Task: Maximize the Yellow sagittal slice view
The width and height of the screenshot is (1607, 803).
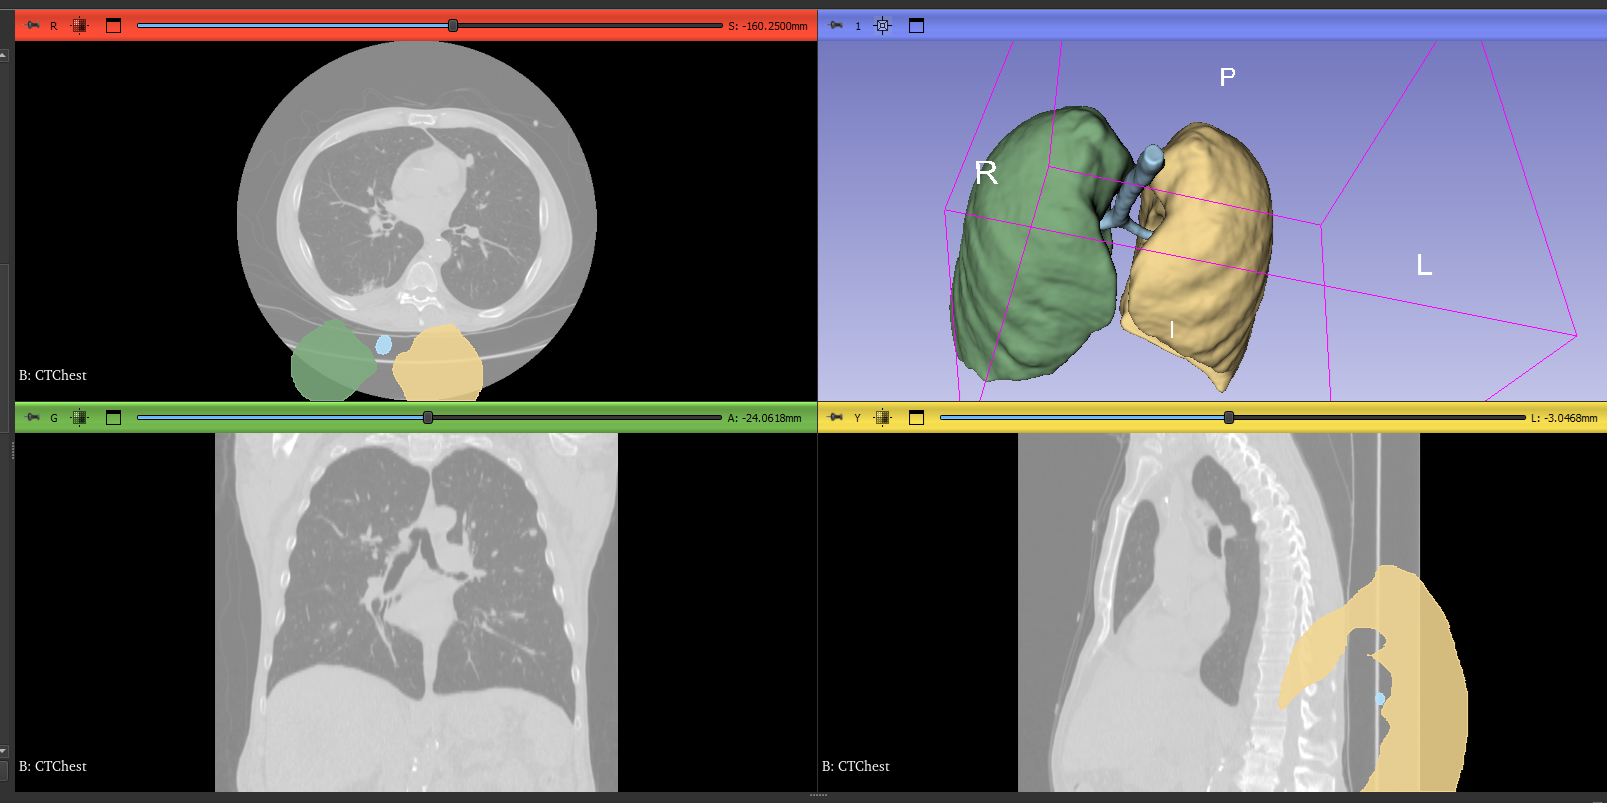Action: coord(916,418)
